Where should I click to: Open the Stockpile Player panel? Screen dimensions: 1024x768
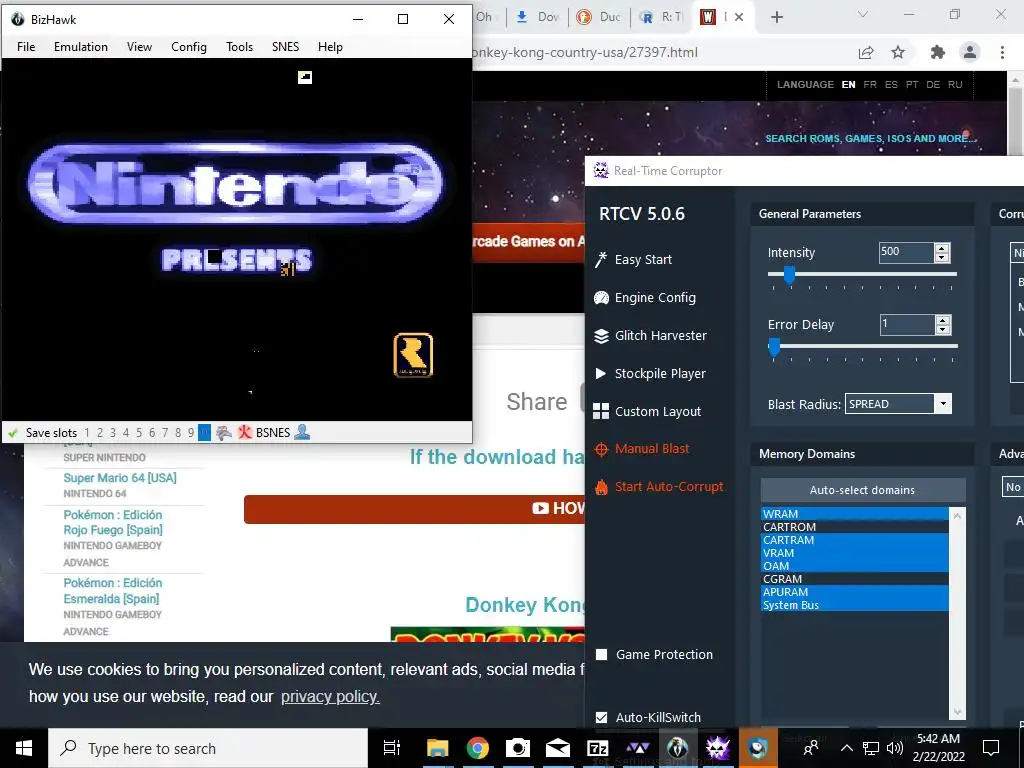(x=650, y=374)
